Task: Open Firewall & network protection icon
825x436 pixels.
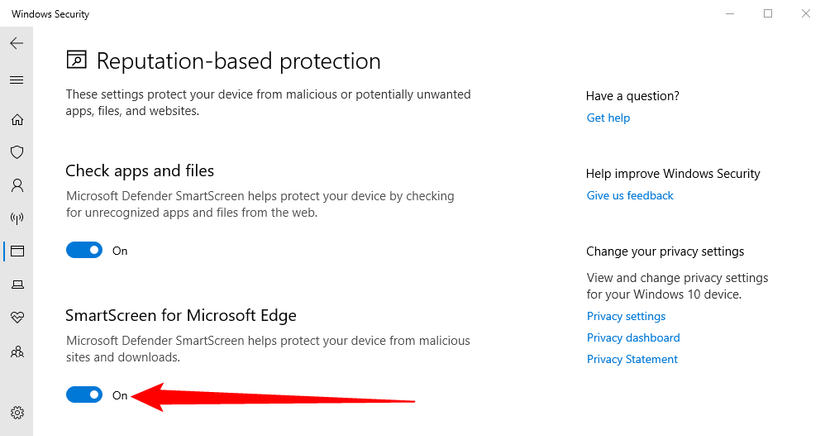Action: (x=17, y=218)
